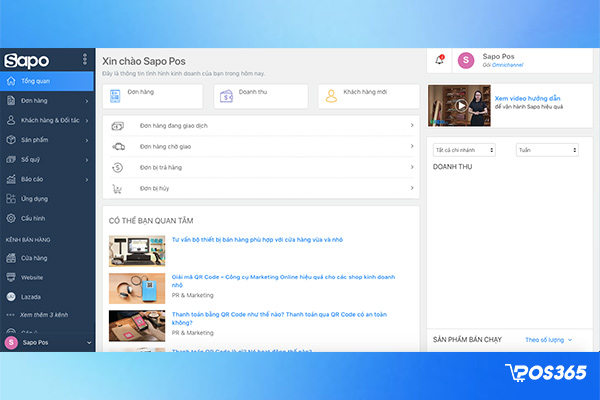600x400 pixels.
Task: Click the Đơn bị hủy cart icon
Action: click(117, 188)
